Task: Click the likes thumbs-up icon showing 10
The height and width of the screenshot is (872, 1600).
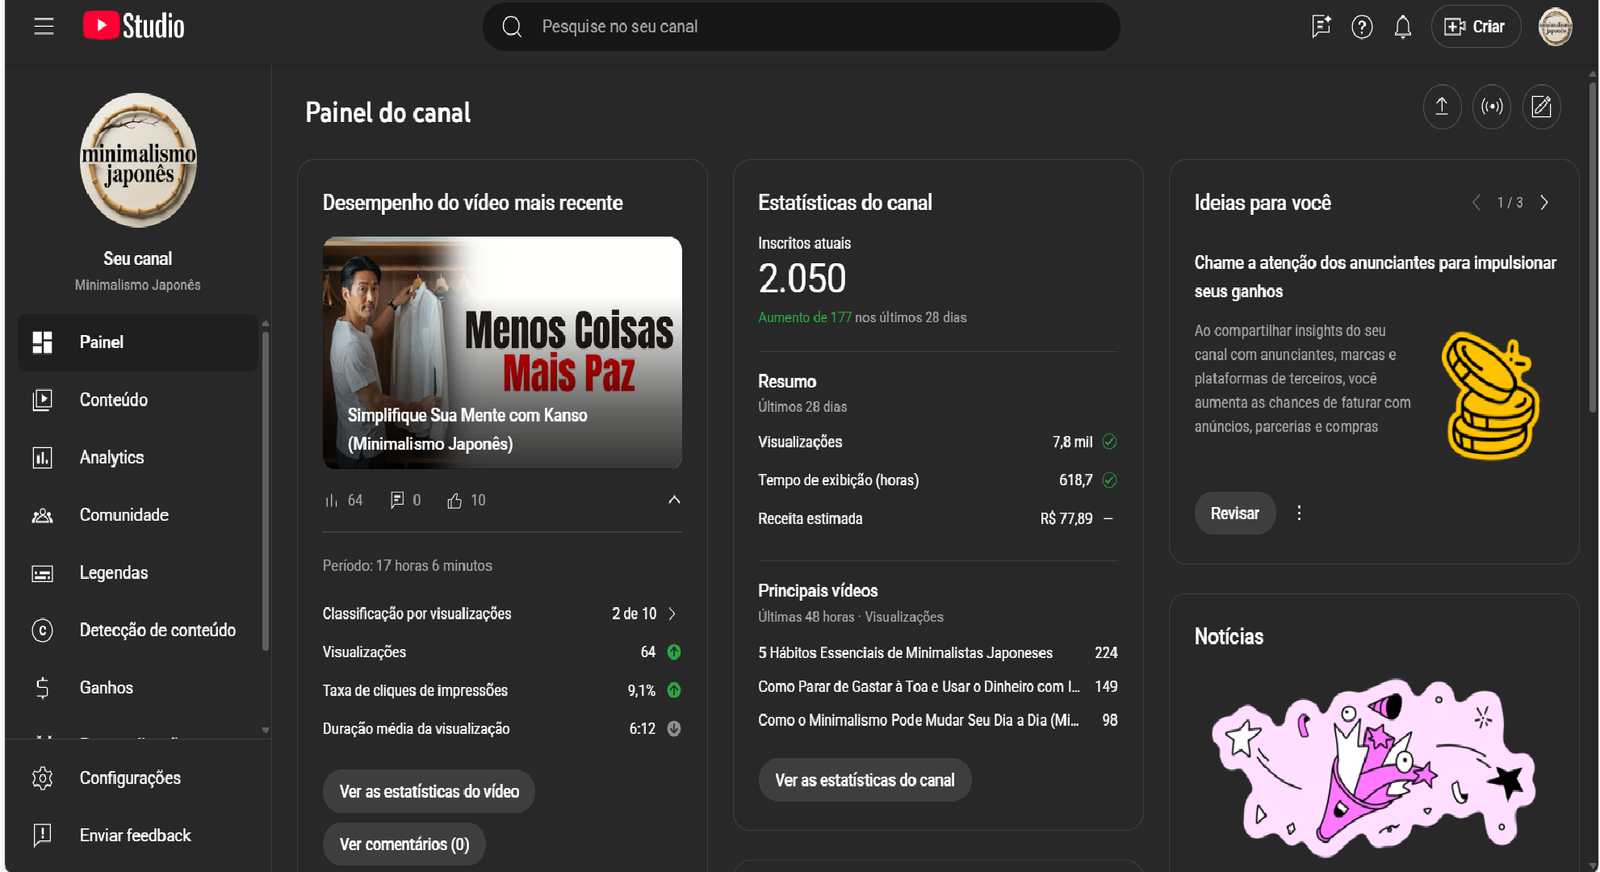Action: click(x=455, y=500)
